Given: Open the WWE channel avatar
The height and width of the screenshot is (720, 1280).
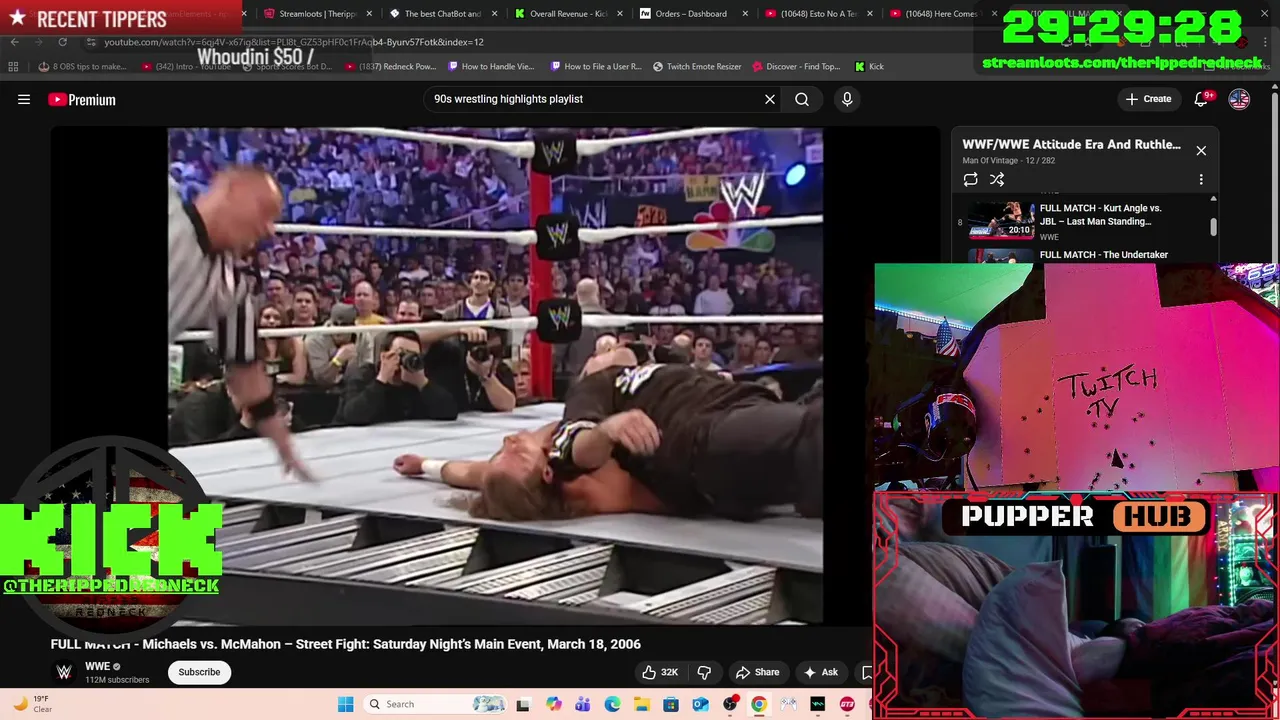Looking at the screenshot, I should 64,672.
